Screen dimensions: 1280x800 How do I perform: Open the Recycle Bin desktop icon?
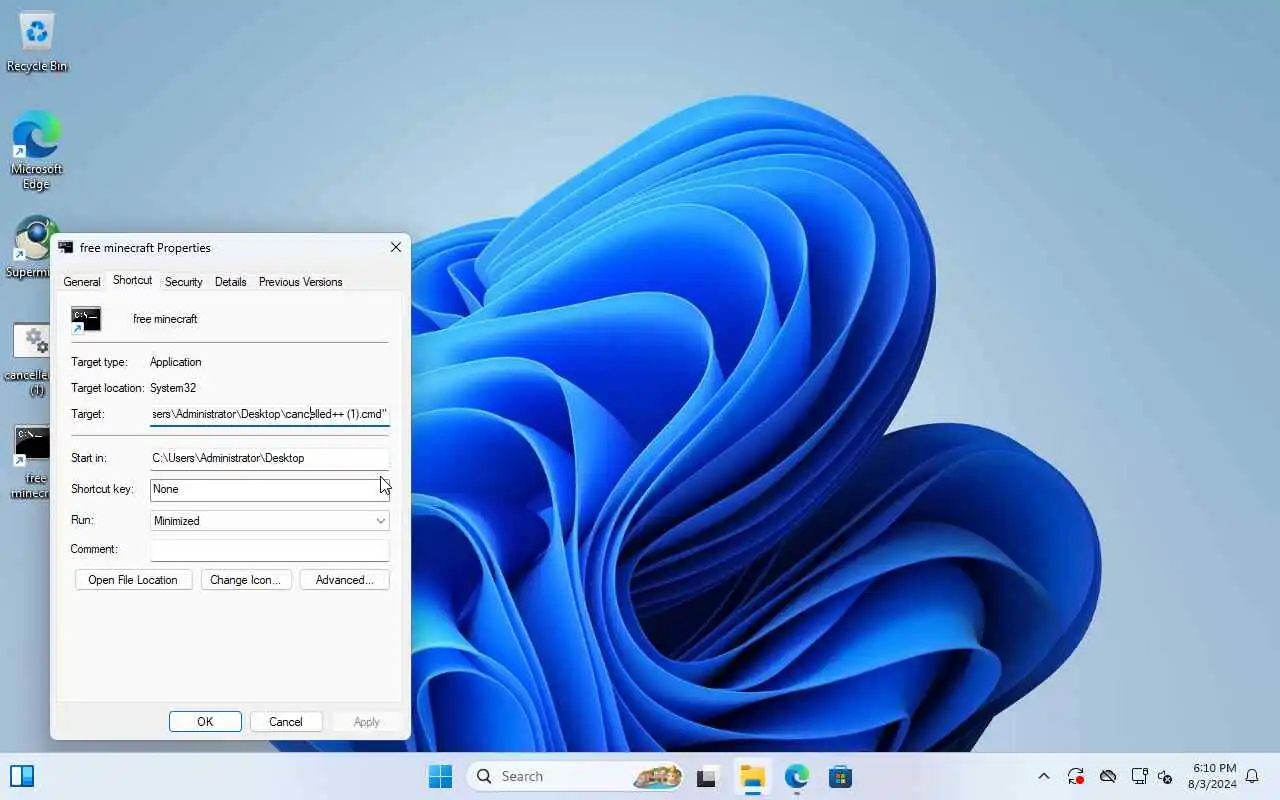pyautogui.click(x=37, y=42)
